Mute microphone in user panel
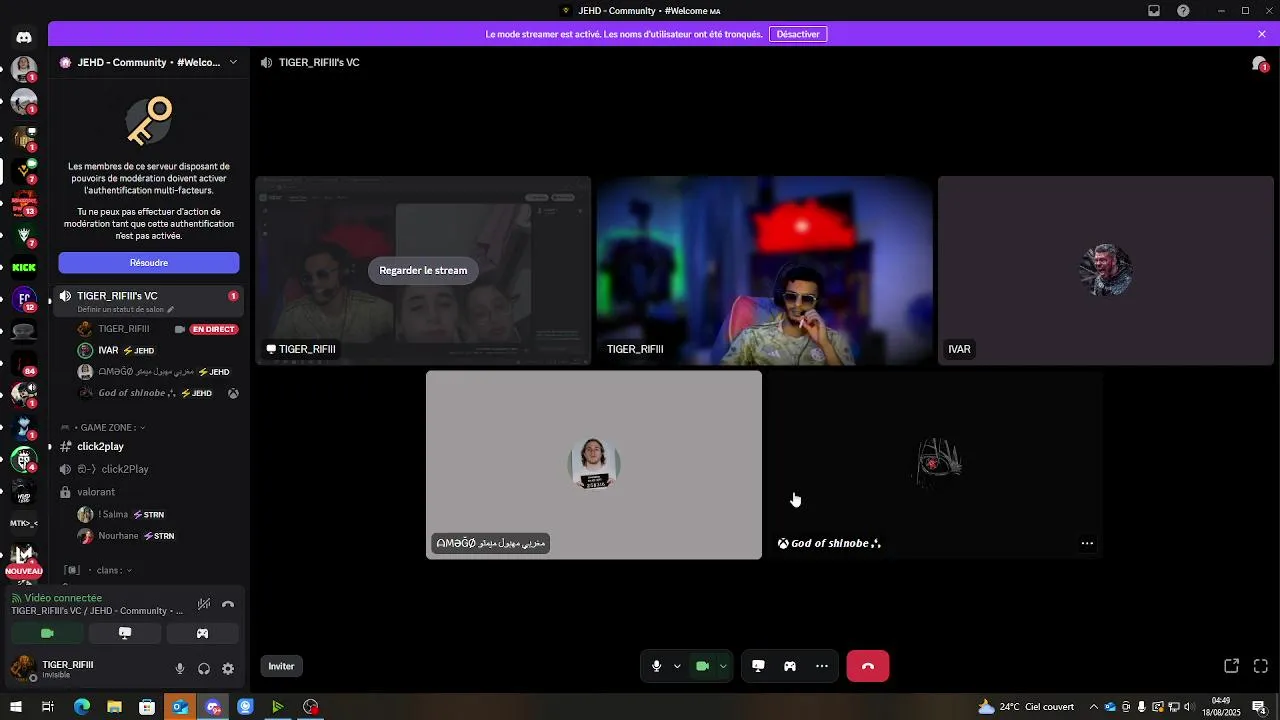The image size is (1280, 720). [180, 669]
